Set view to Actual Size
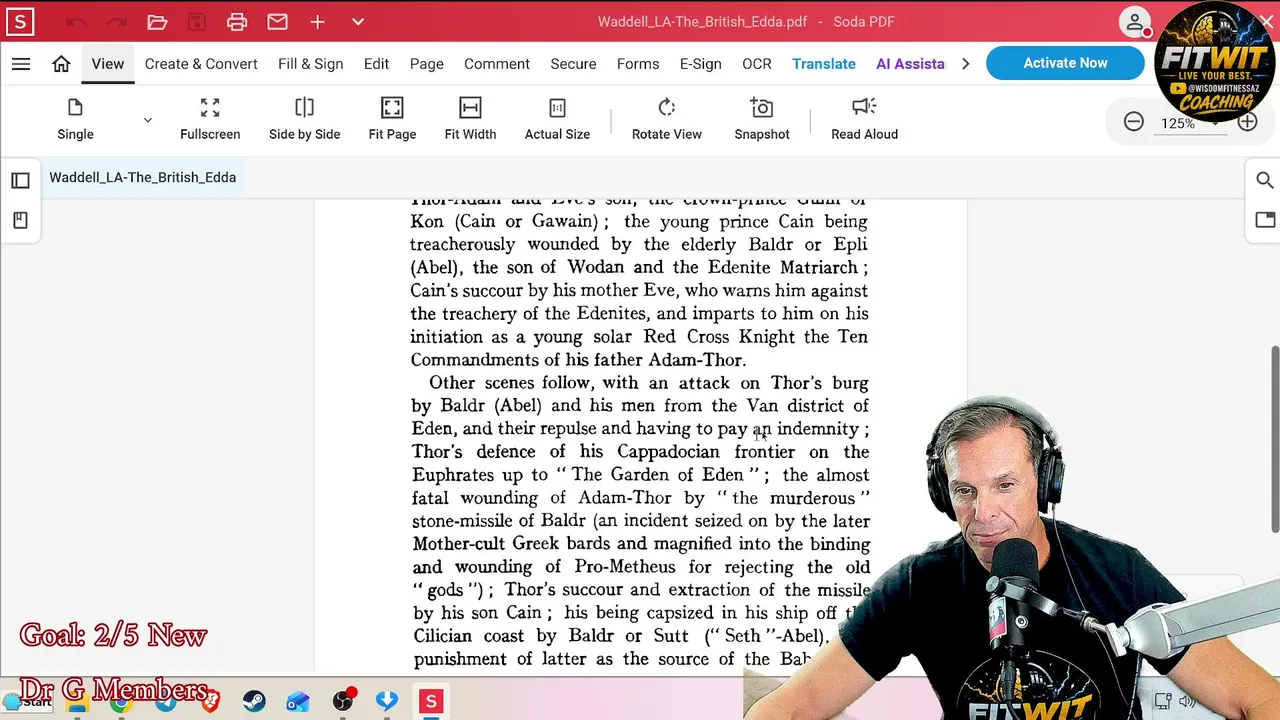This screenshot has width=1280, height=720. click(x=557, y=119)
